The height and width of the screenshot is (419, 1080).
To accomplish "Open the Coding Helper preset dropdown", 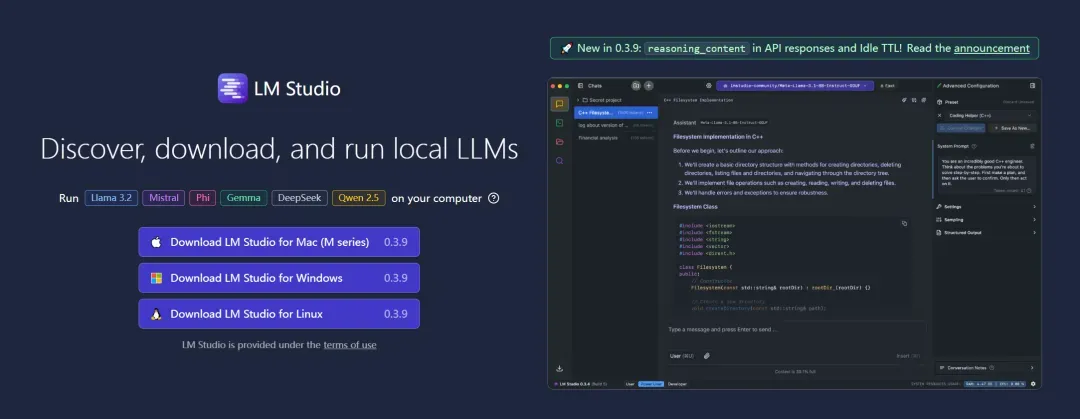I will click(x=986, y=115).
